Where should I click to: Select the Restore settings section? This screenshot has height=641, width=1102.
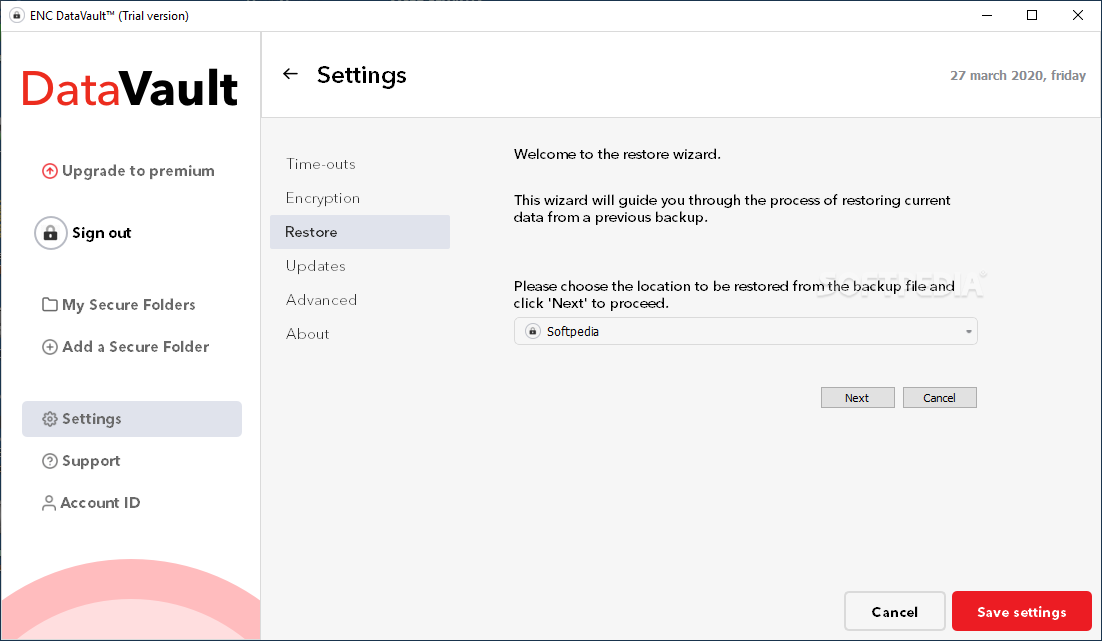(360, 232)
